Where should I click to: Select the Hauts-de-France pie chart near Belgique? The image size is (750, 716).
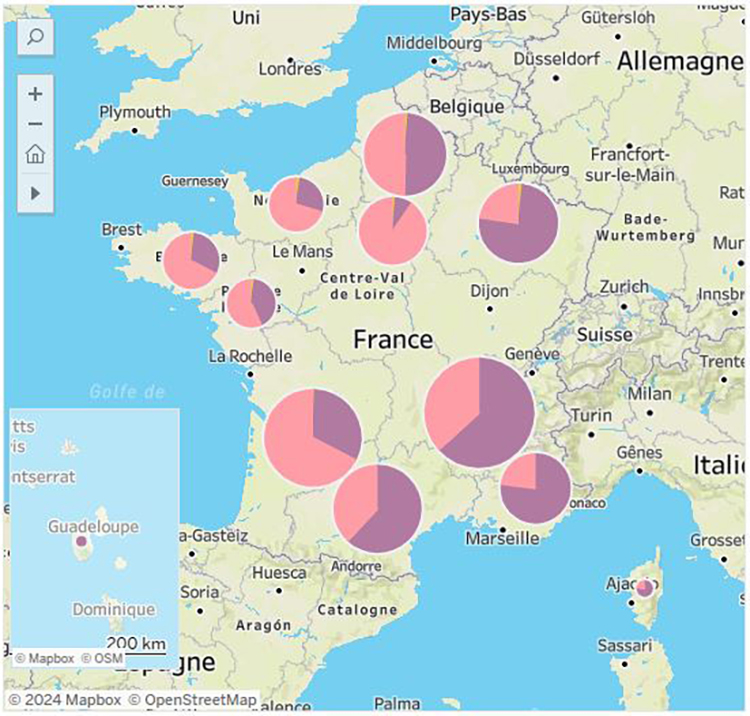coord(405,154)
